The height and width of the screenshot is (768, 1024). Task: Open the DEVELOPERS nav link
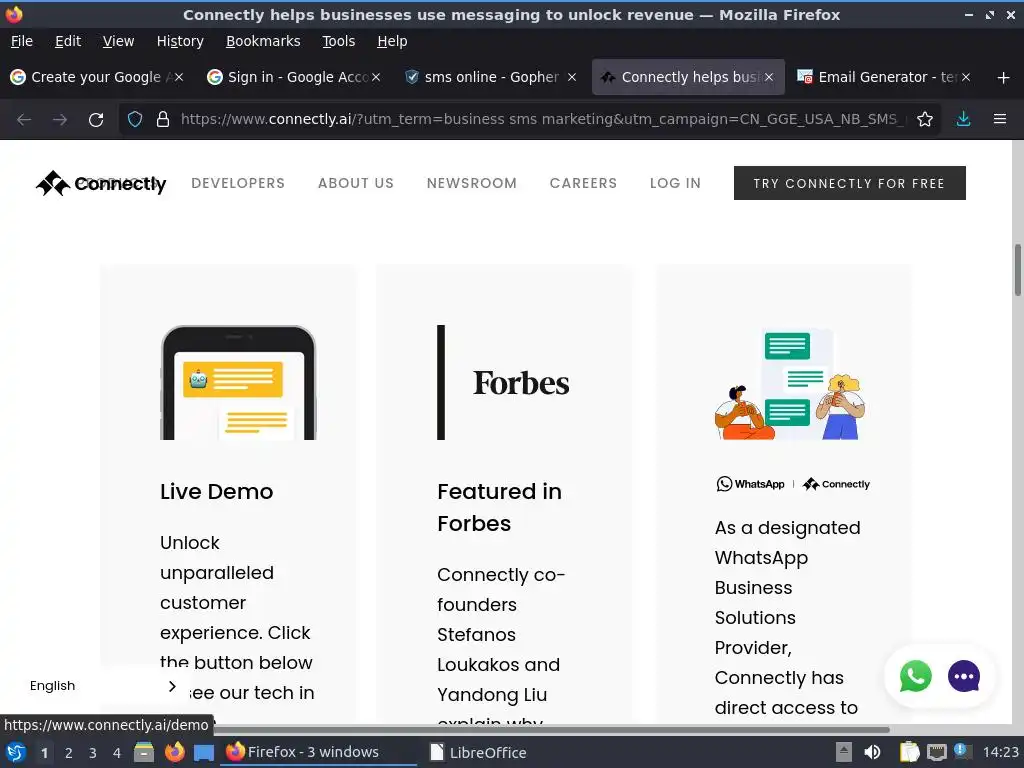[x=238, y=184]
